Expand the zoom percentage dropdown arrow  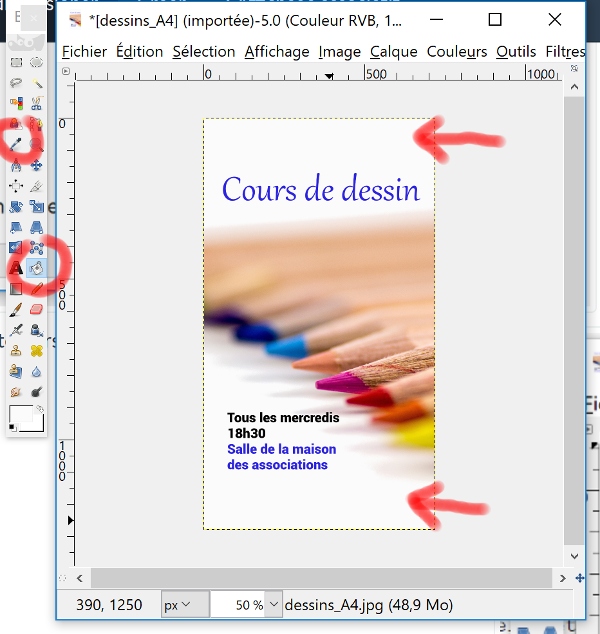click(274, 604)
